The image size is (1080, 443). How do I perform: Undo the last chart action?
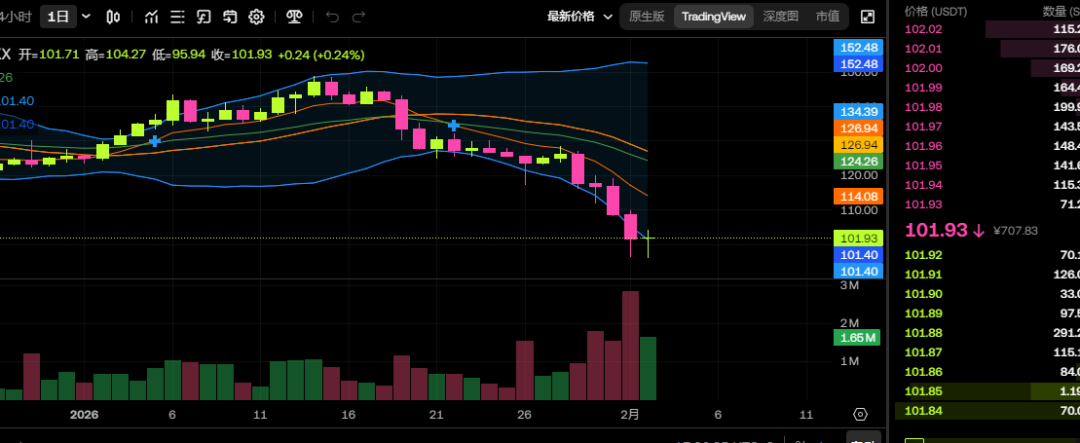tap(333, 16)
